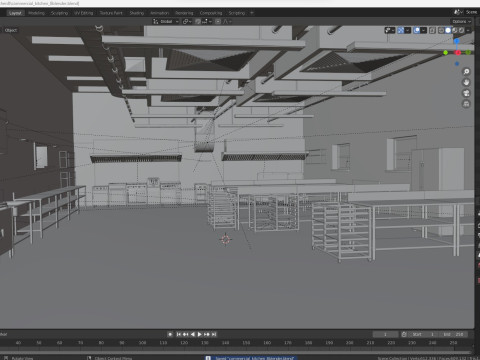
Task: Open the overlays settings dropdown arrow
Action: 424,30
